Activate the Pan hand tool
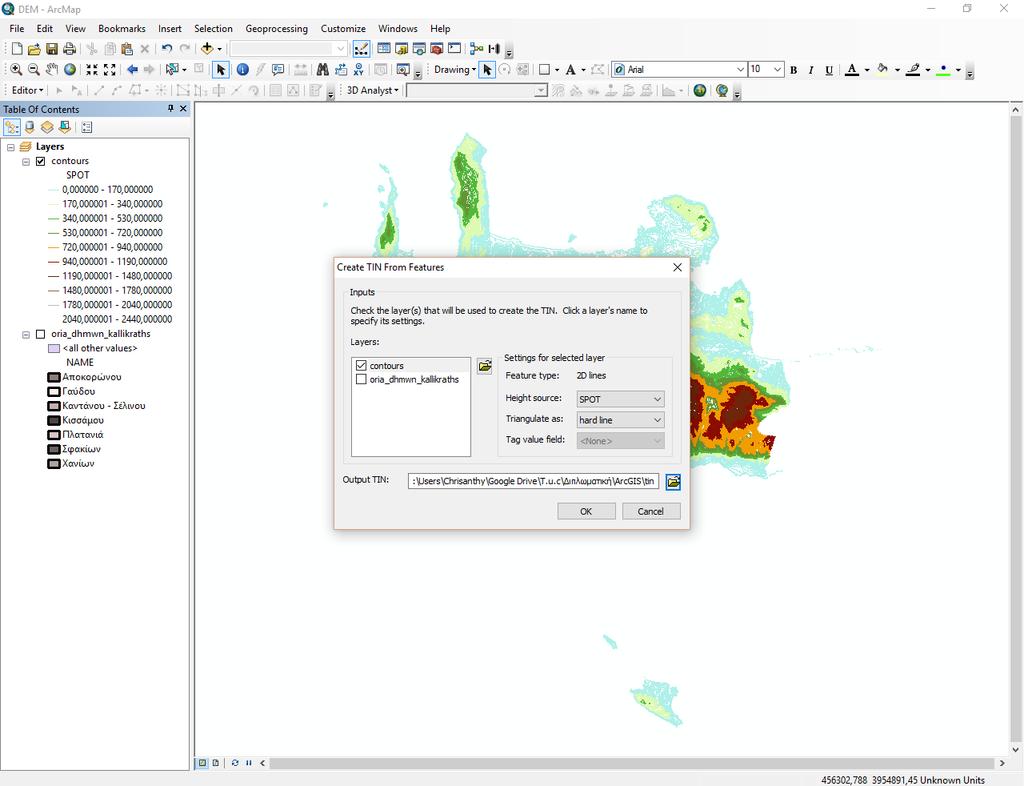Screen dimensions: 1024x786 point(52,69)
